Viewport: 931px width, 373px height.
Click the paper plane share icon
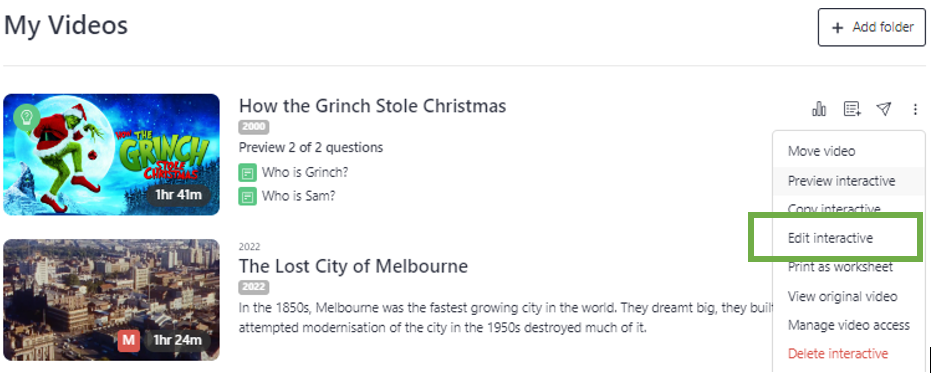click(x=884, y=109)
